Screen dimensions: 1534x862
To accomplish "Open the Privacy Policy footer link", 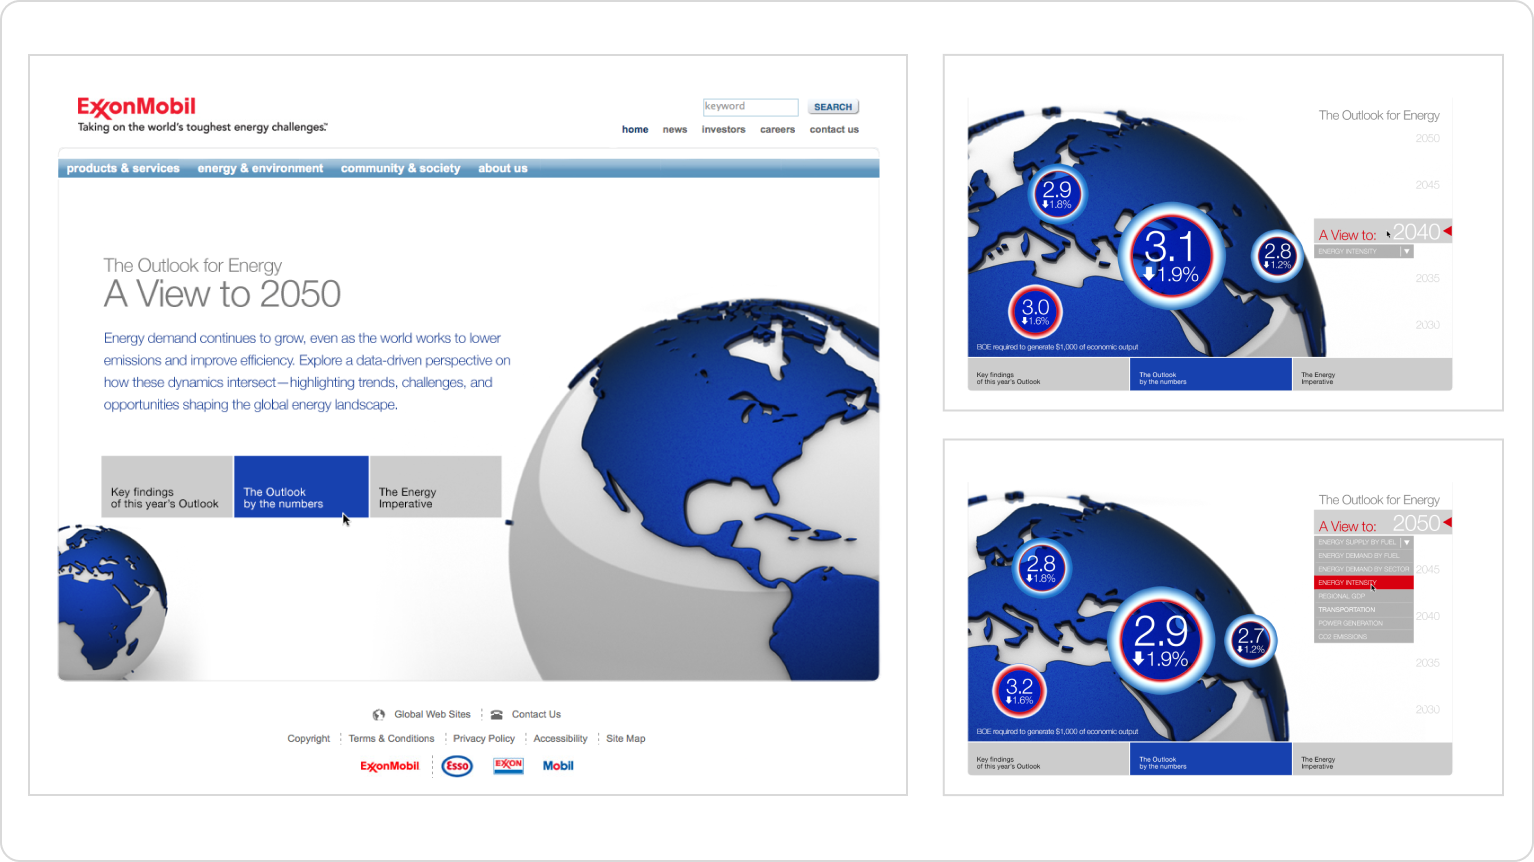I will click(x=484, y=739).
